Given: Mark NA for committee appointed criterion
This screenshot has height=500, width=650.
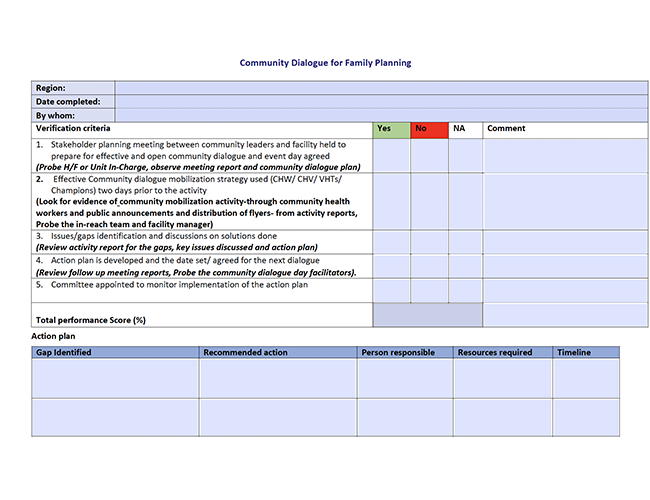Looking at the screenshot, I should click(x=465, y=290).
